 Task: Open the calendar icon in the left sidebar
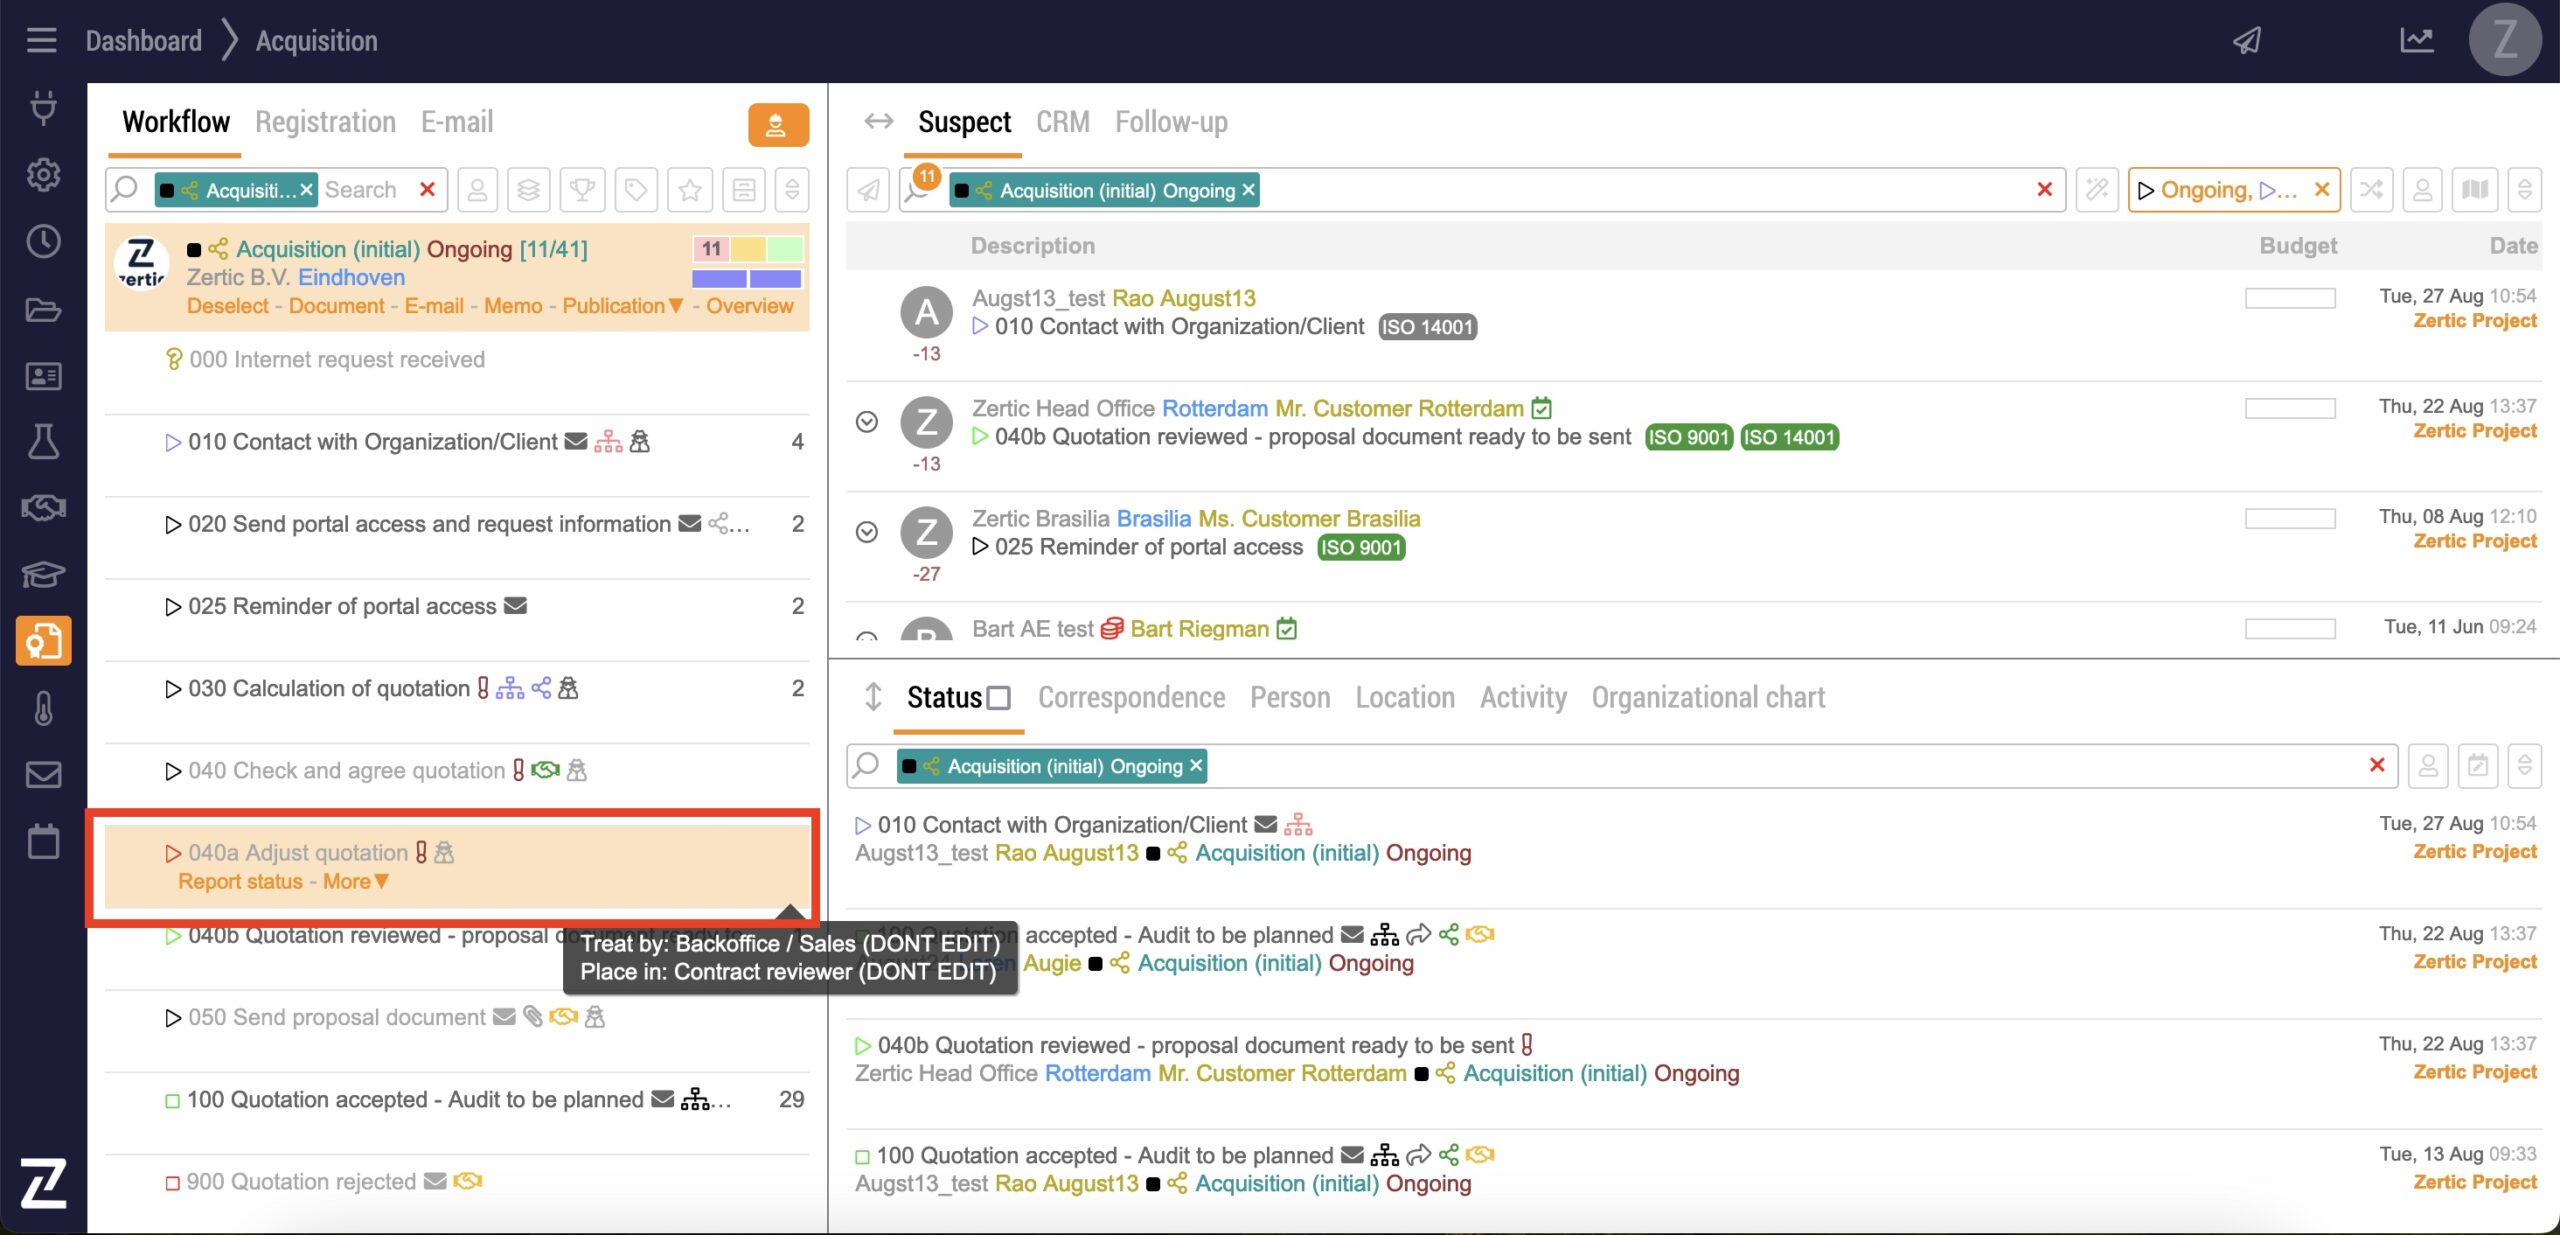(43, 841)
